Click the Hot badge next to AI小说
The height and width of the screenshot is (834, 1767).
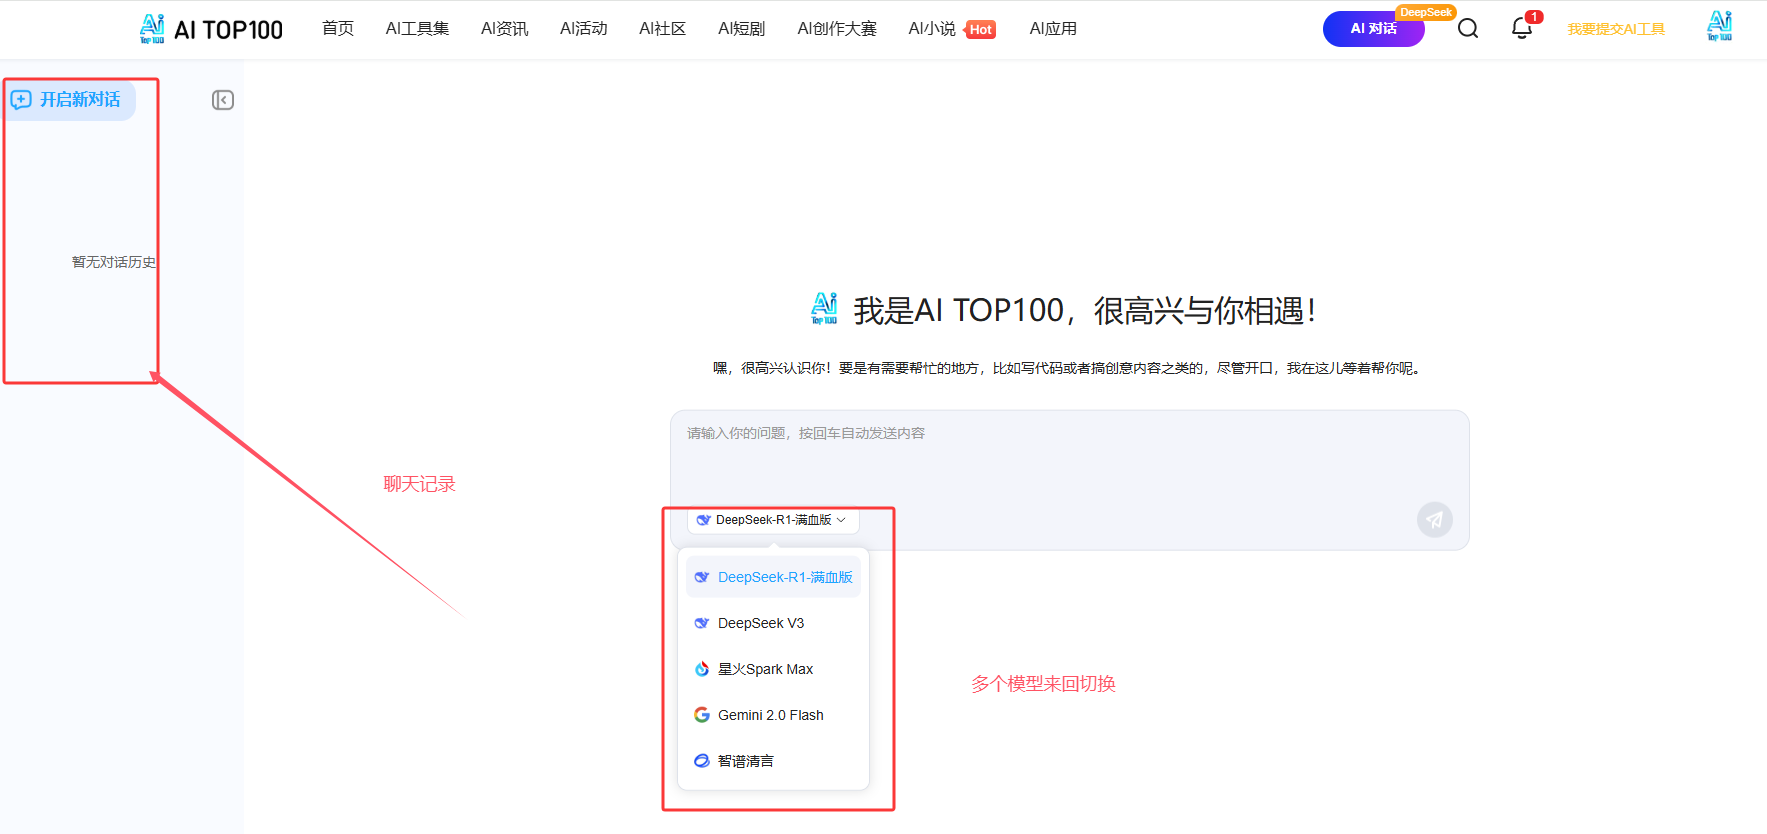980,30
